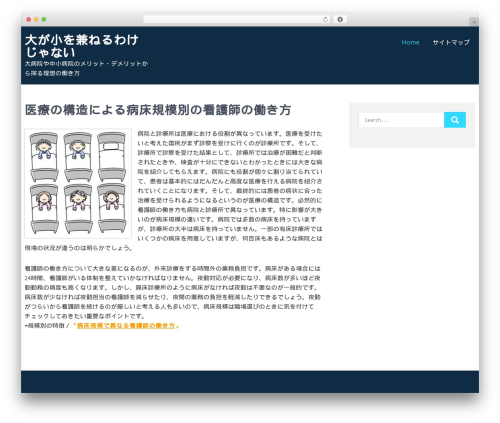Click the green fullscreen window dot

coord(44,19)
